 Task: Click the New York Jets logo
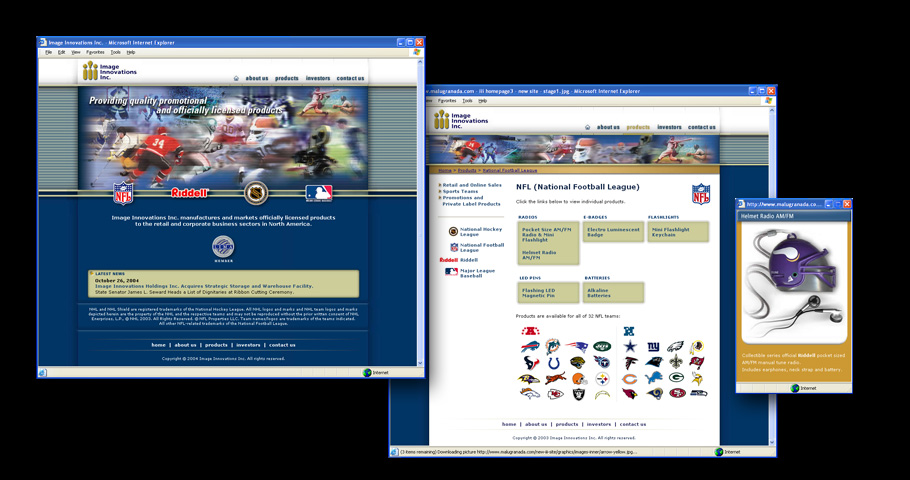pos(602,347)
